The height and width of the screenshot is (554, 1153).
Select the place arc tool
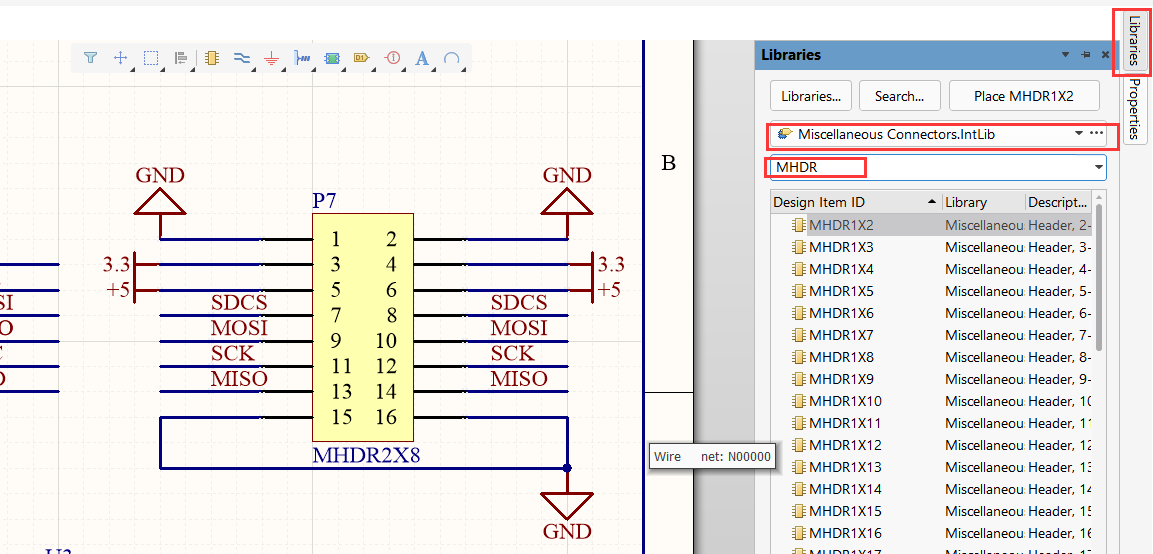click(452, 57)
